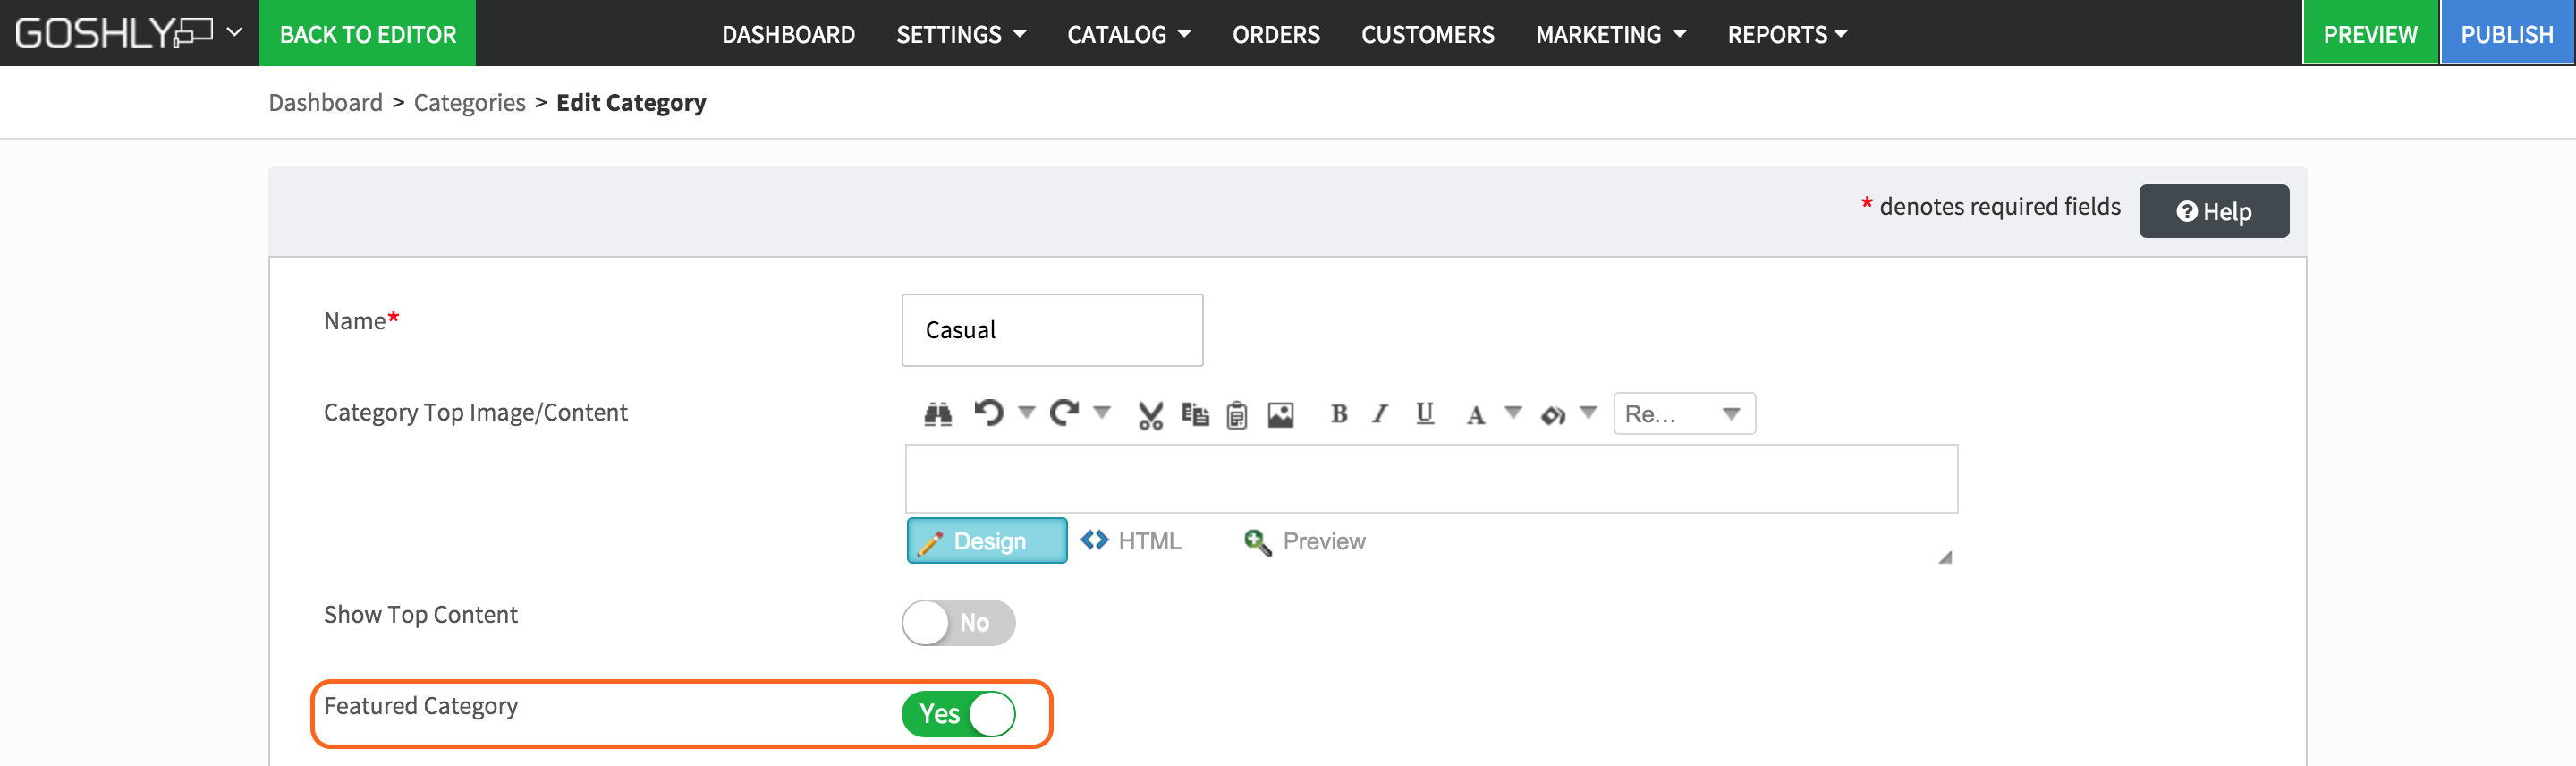Expand the Catalog dropdown menu
Image resolution: width=2576 pixels, height=766 pixels.
1128,35
